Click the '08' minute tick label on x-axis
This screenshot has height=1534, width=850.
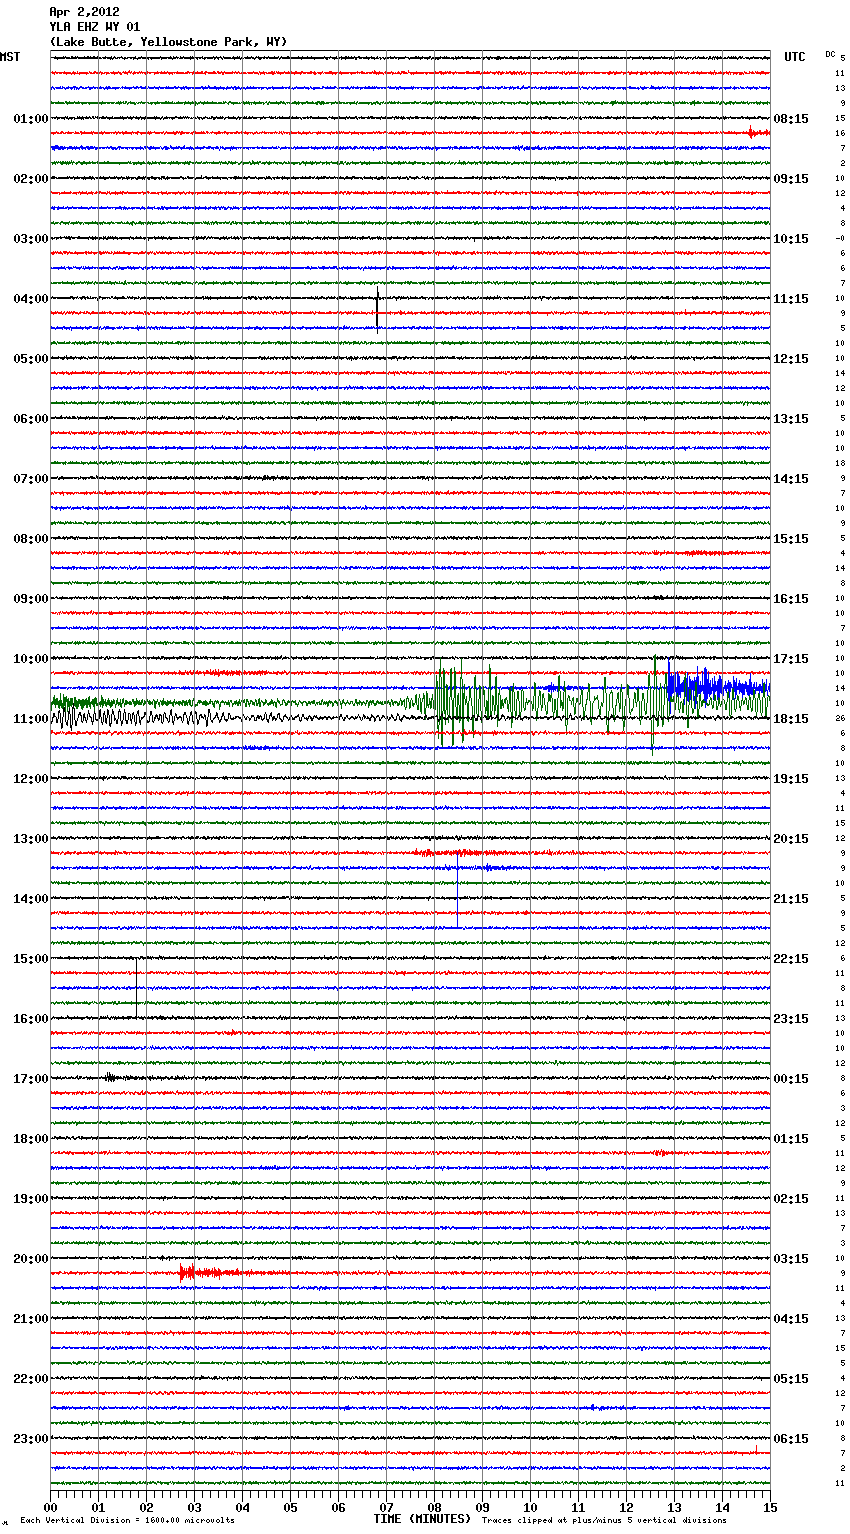coord(434,1507)
